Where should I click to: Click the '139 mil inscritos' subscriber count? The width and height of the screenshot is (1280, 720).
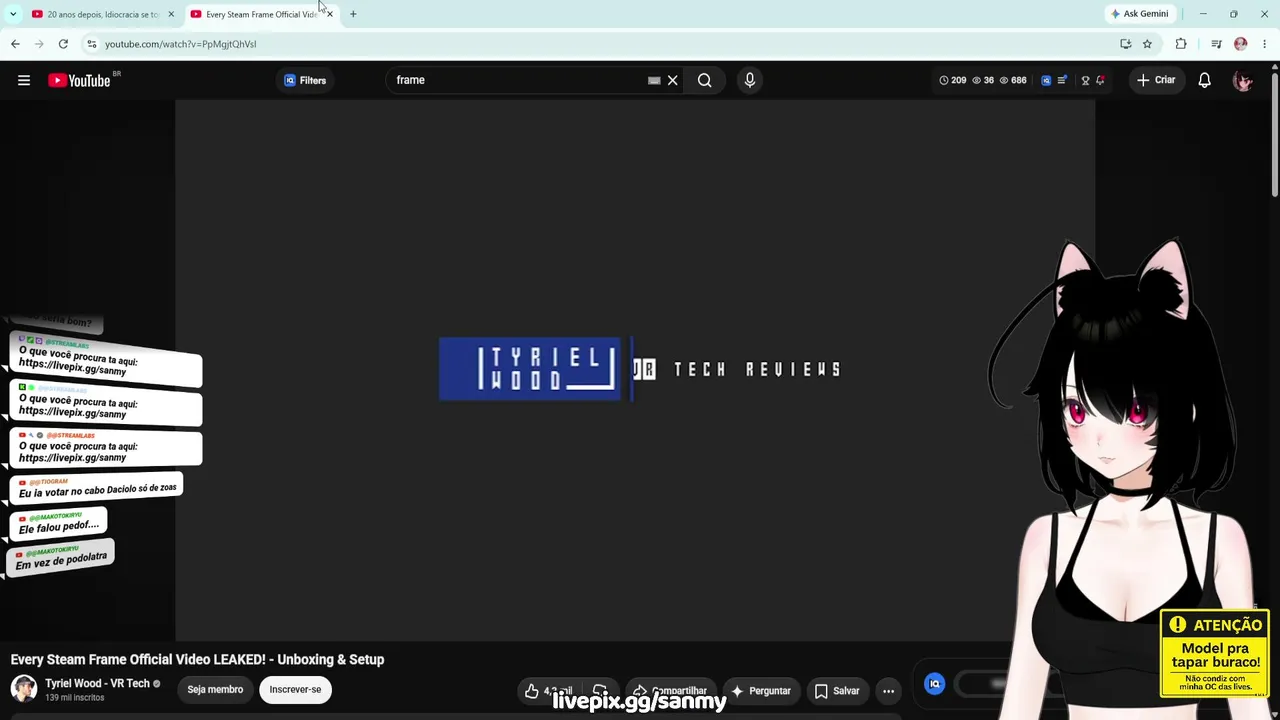(x=74, y=698)
